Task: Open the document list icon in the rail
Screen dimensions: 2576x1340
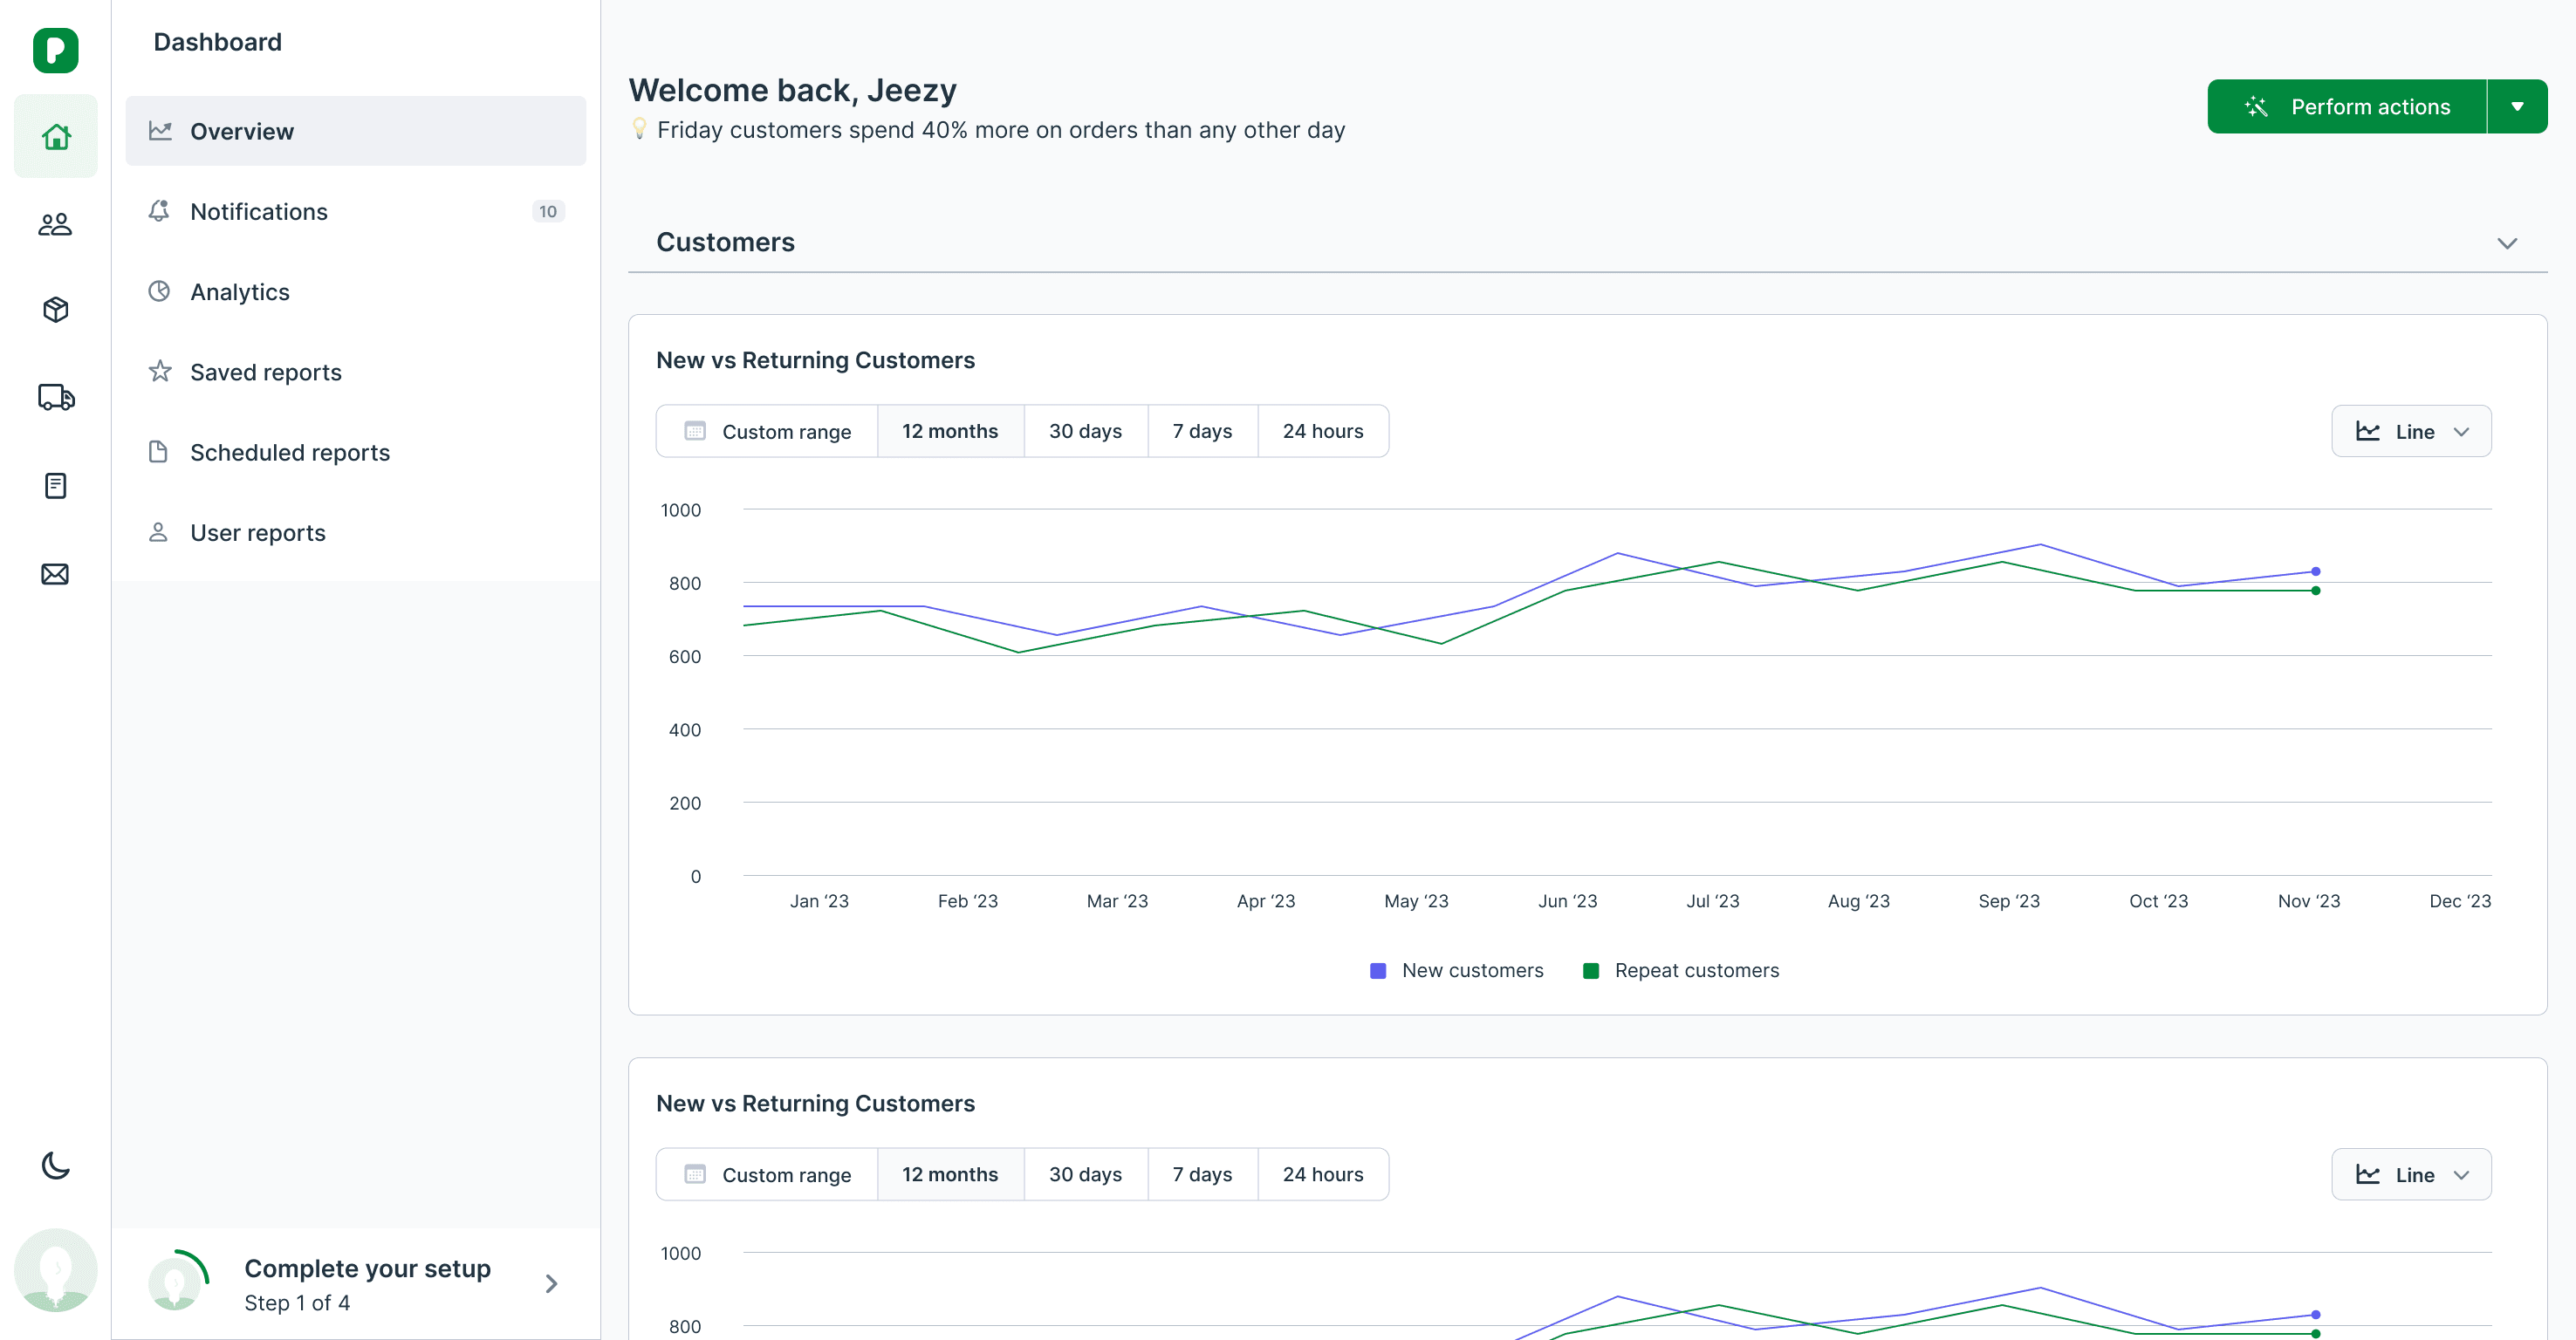Action: click(x=55, y=486)
